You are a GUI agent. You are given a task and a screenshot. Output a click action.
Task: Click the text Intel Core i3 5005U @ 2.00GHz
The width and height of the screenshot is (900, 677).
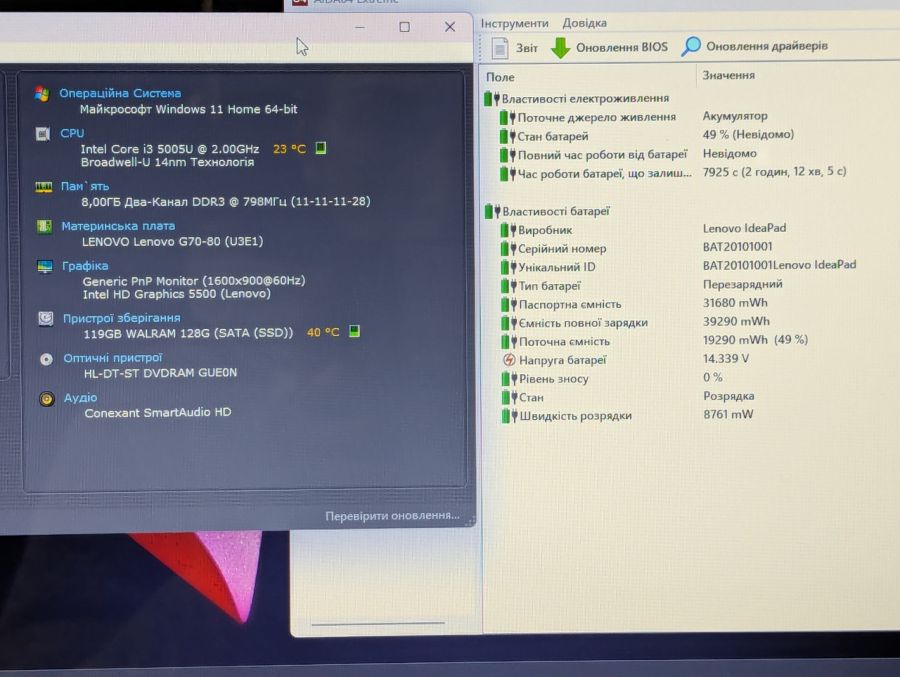[170, 149]
